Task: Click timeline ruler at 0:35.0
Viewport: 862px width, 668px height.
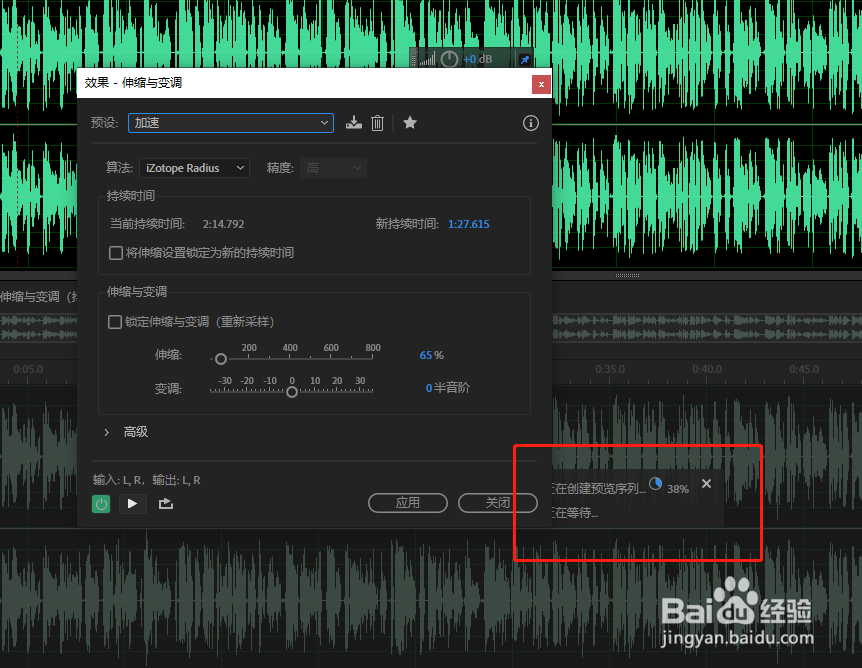Action: [610, 369]
